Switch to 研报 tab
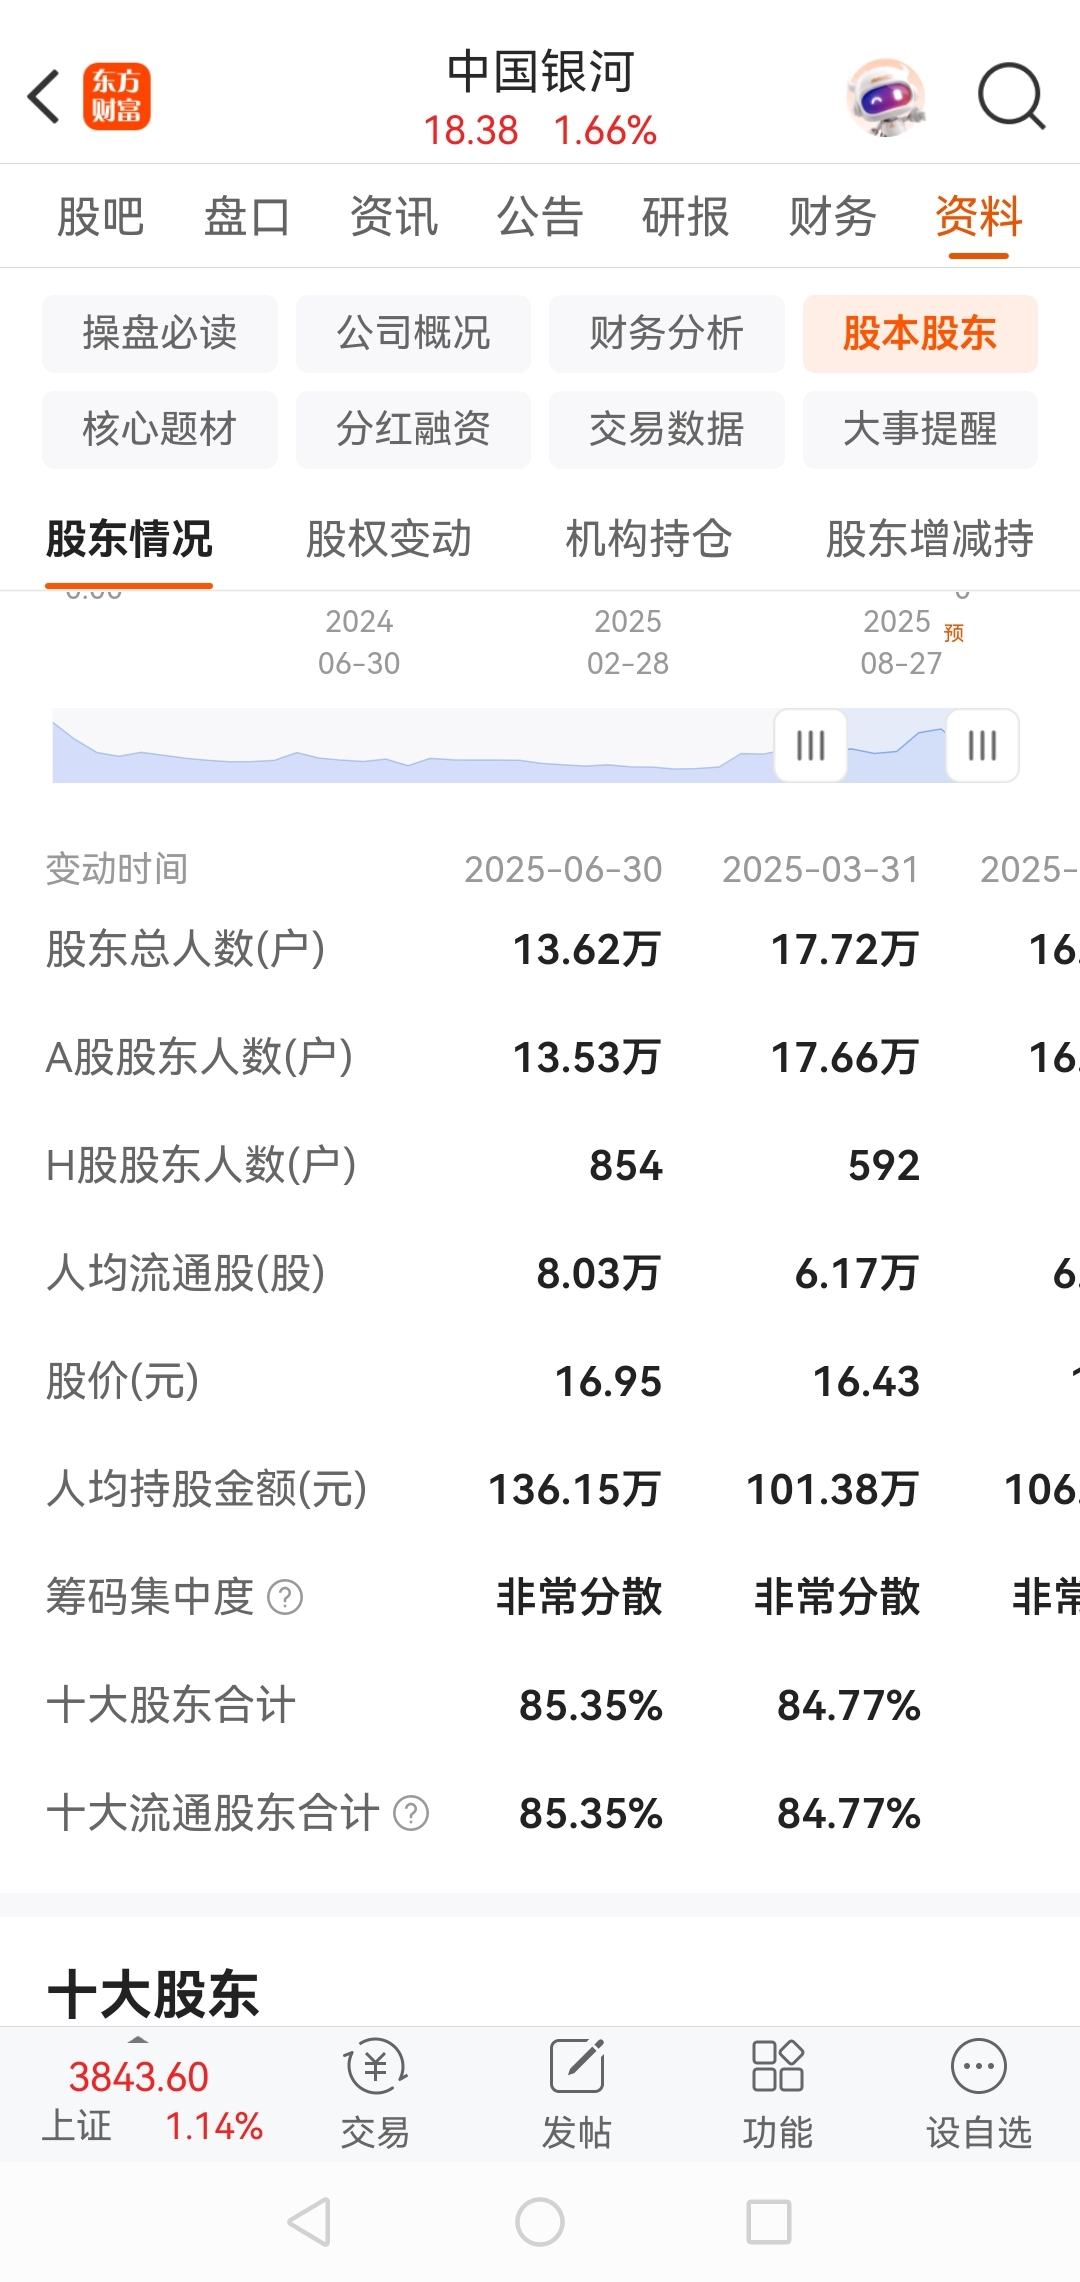This screenshot has height=2282, width=1080. coord(686,217)
